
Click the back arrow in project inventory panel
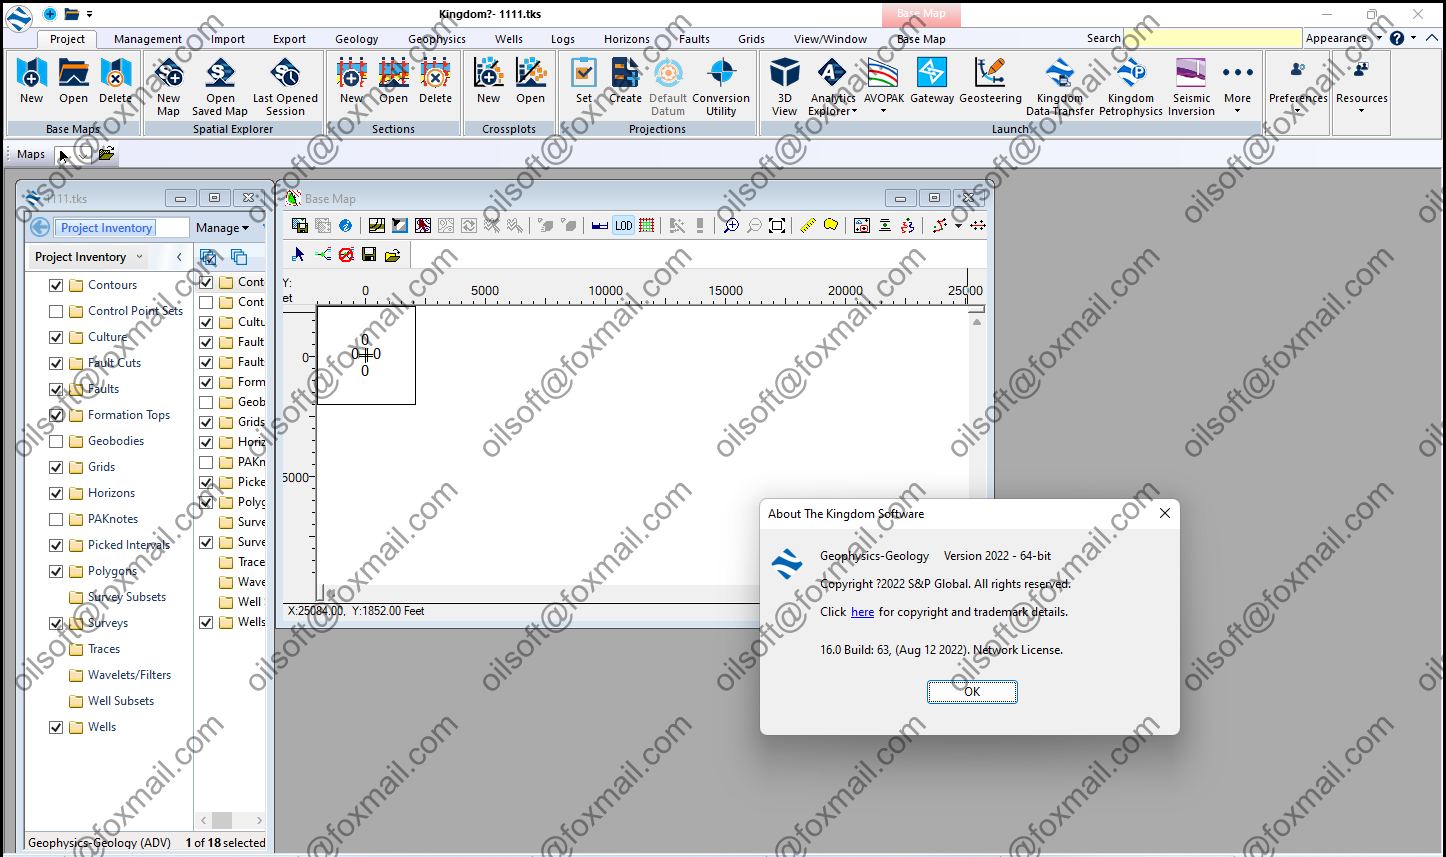(40, 227)
